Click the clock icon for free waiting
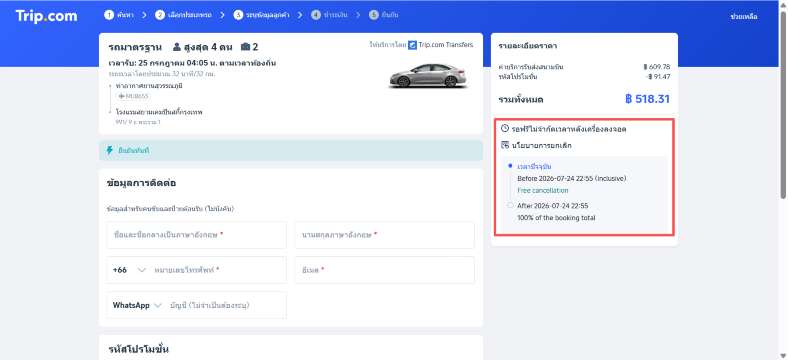This screenshot has height=360, width=788. 506,129
